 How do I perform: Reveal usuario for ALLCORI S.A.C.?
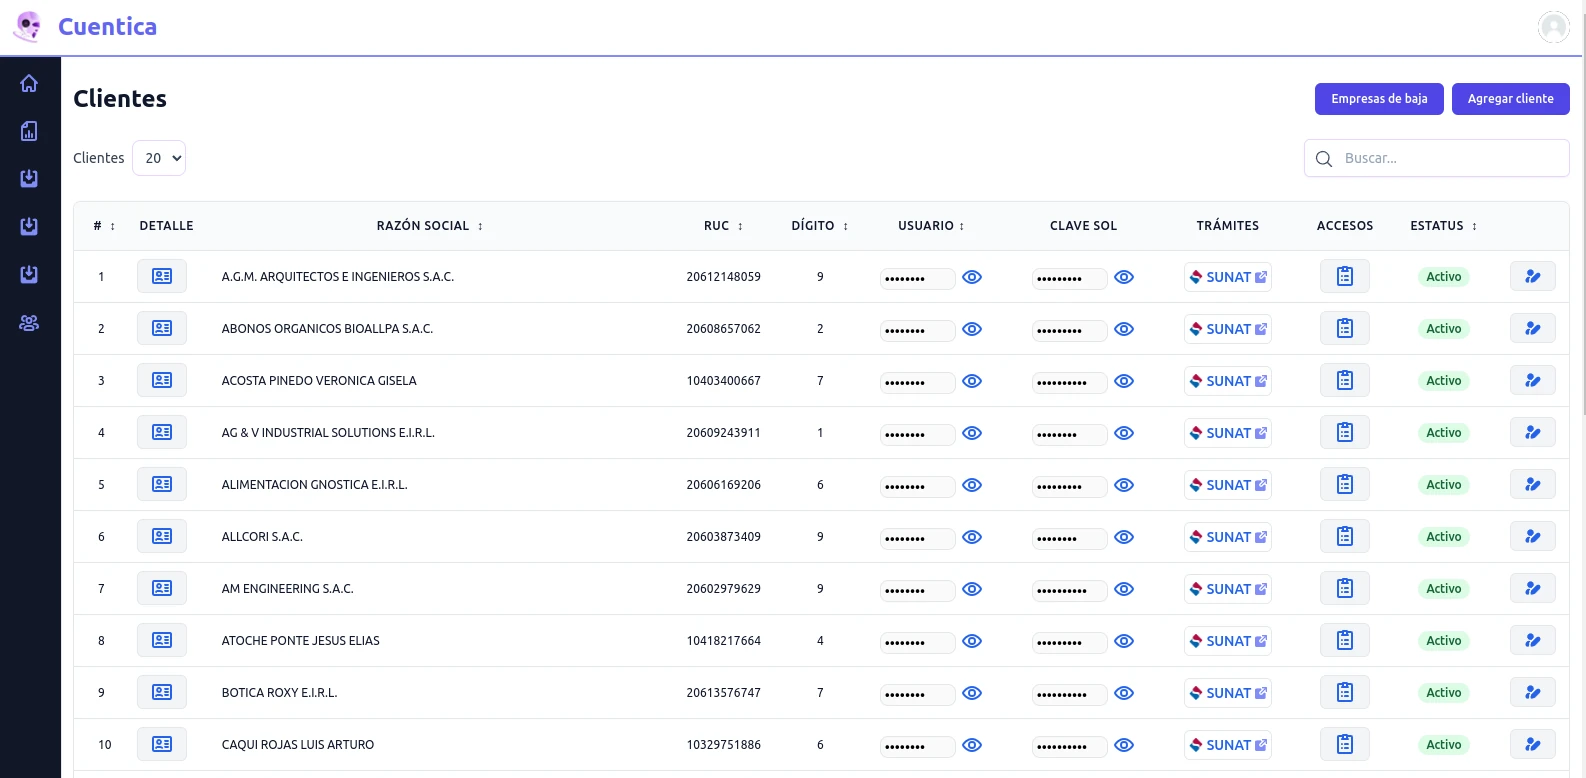[972, 537]
